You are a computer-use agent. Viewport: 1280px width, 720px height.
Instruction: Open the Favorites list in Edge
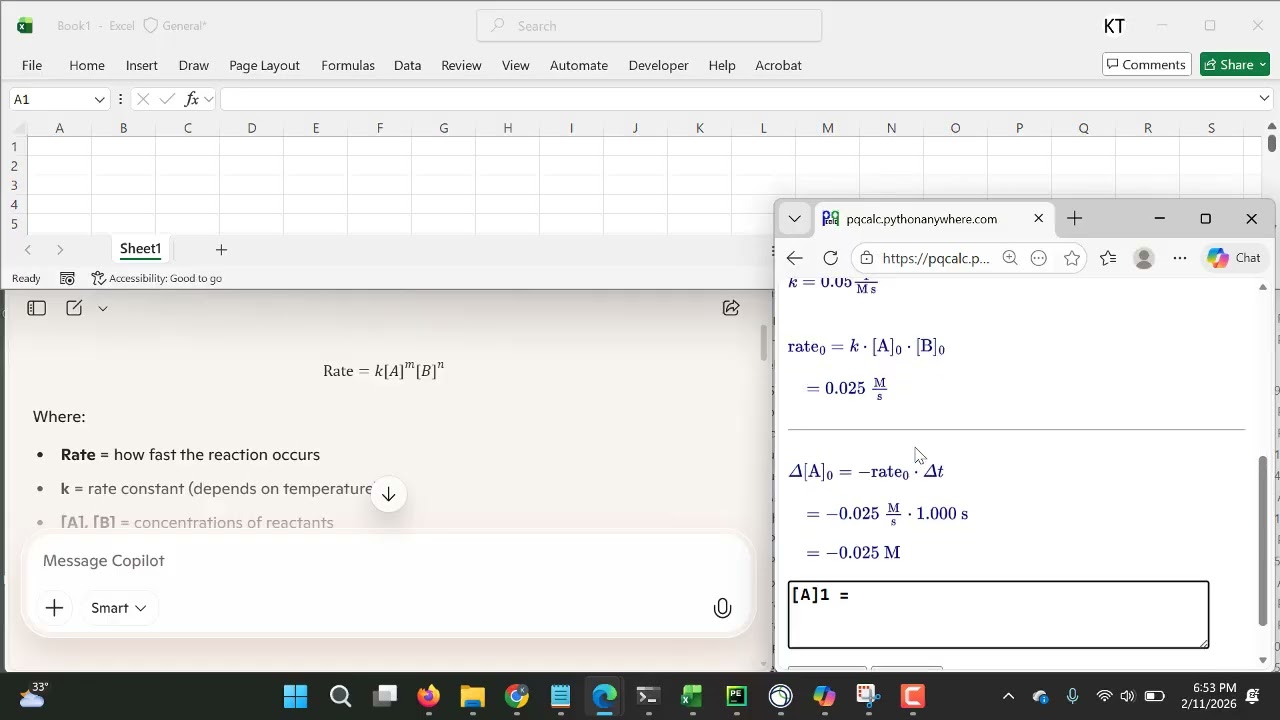click(x=1108, y=258)
